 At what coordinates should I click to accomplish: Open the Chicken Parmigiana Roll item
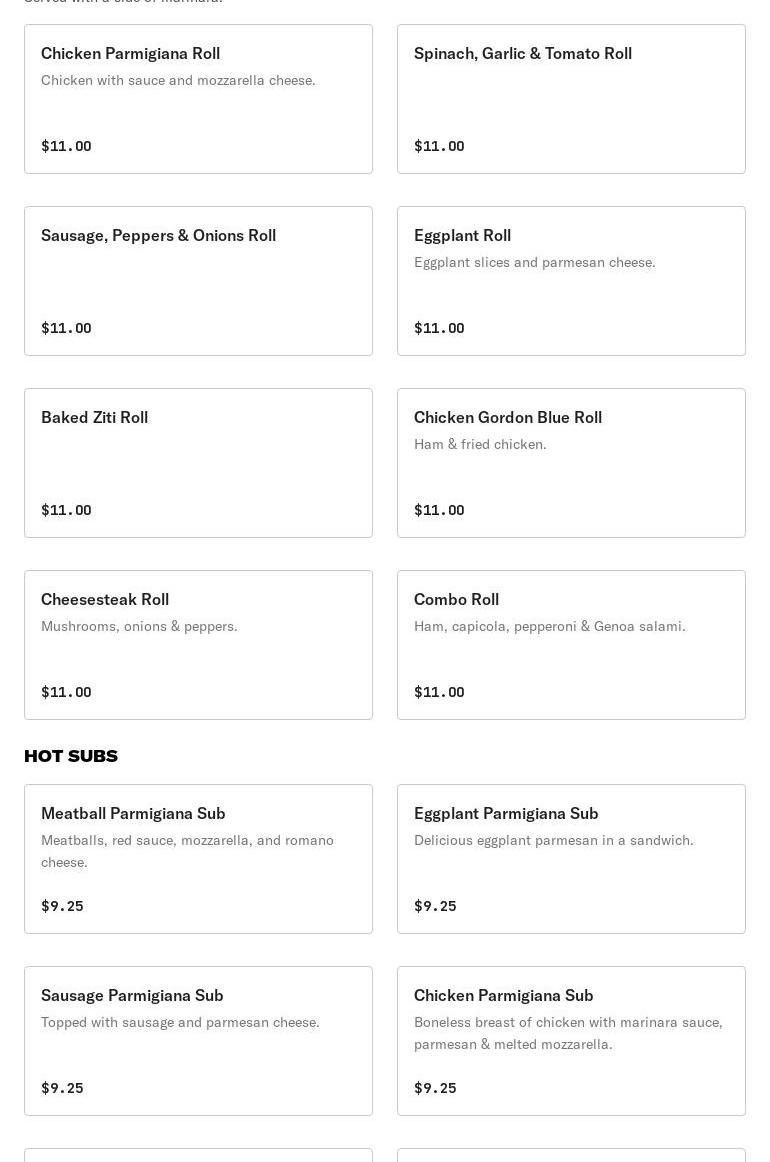pos(198,99)
